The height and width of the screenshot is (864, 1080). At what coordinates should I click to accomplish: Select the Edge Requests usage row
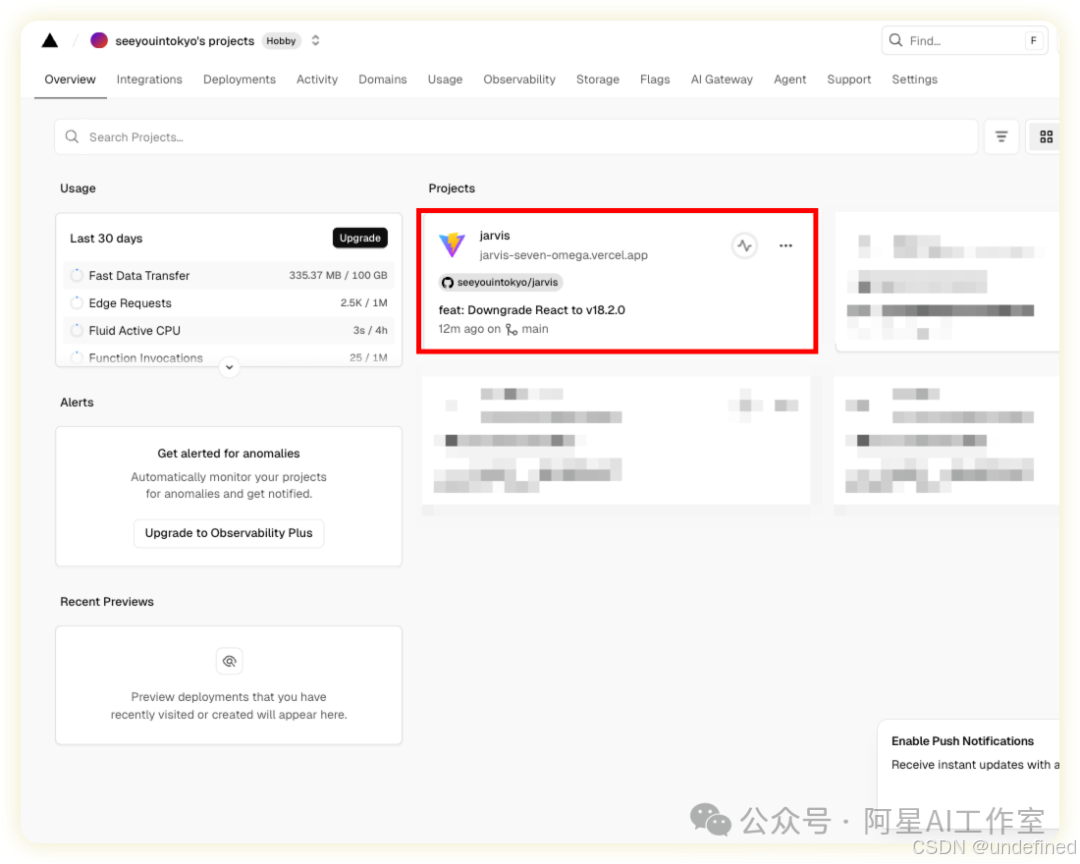pos(229,303)
